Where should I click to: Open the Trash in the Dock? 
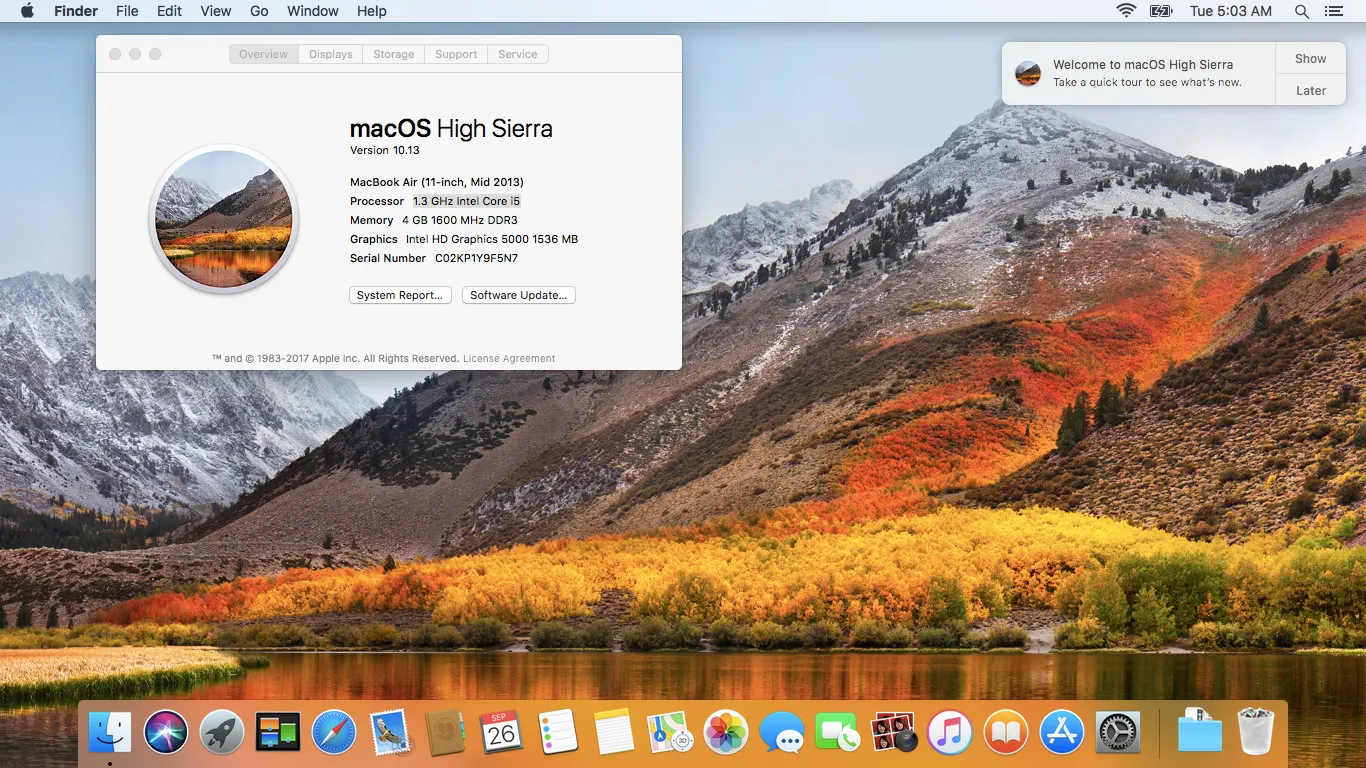point(1255,731)
